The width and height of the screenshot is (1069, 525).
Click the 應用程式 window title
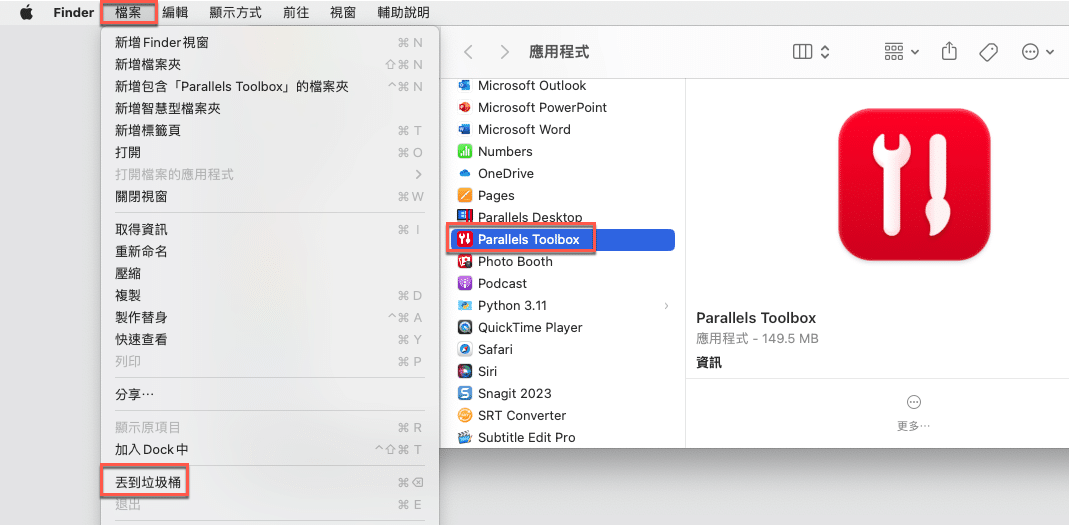559,52
